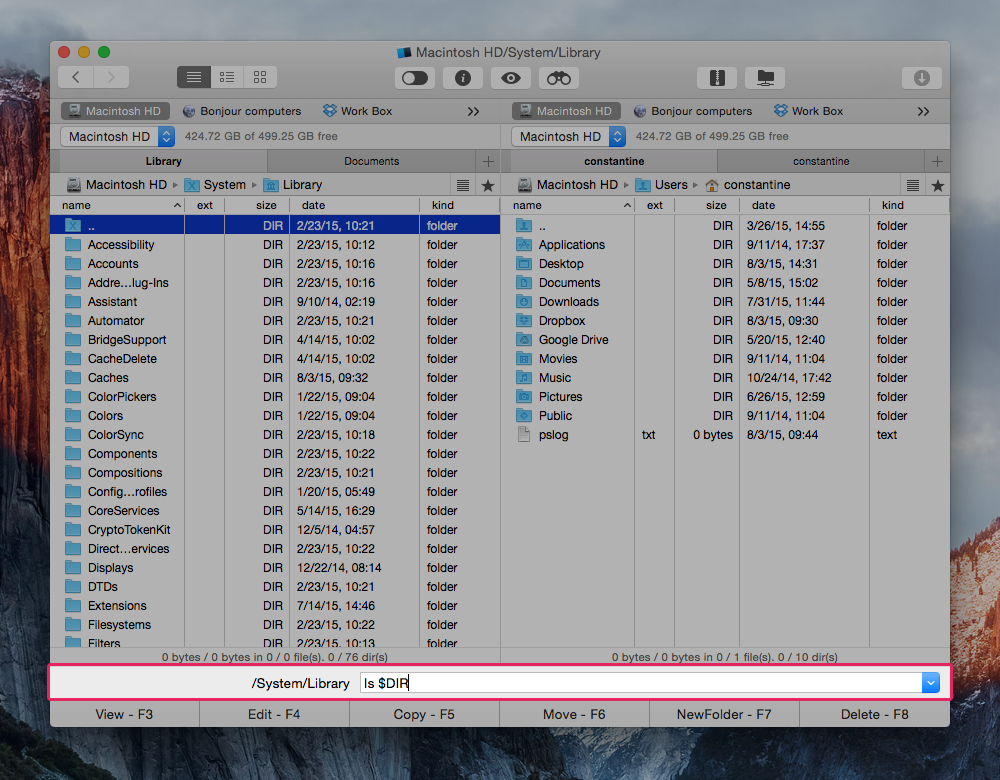Select the Pictures folder in right pane
1000x780 pixels.
coord(725,397)
